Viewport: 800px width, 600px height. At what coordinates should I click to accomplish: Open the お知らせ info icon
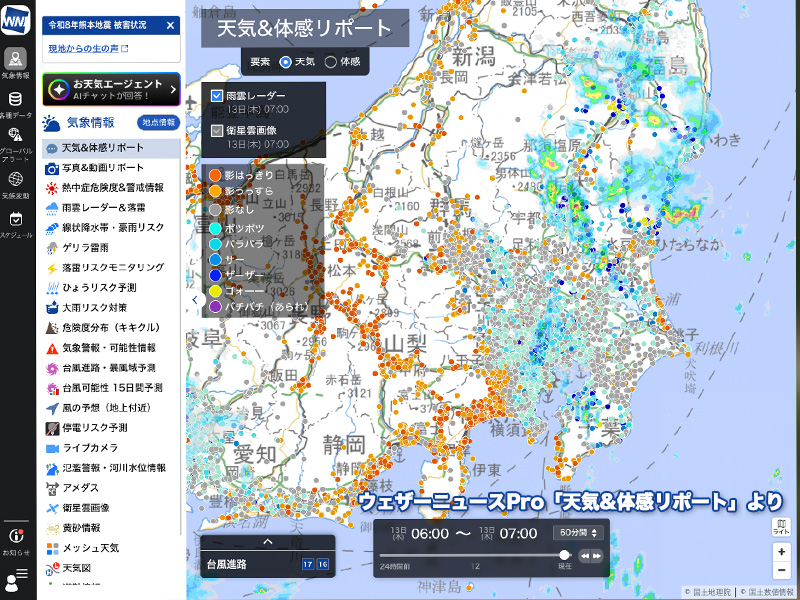[x=16, y=536]
